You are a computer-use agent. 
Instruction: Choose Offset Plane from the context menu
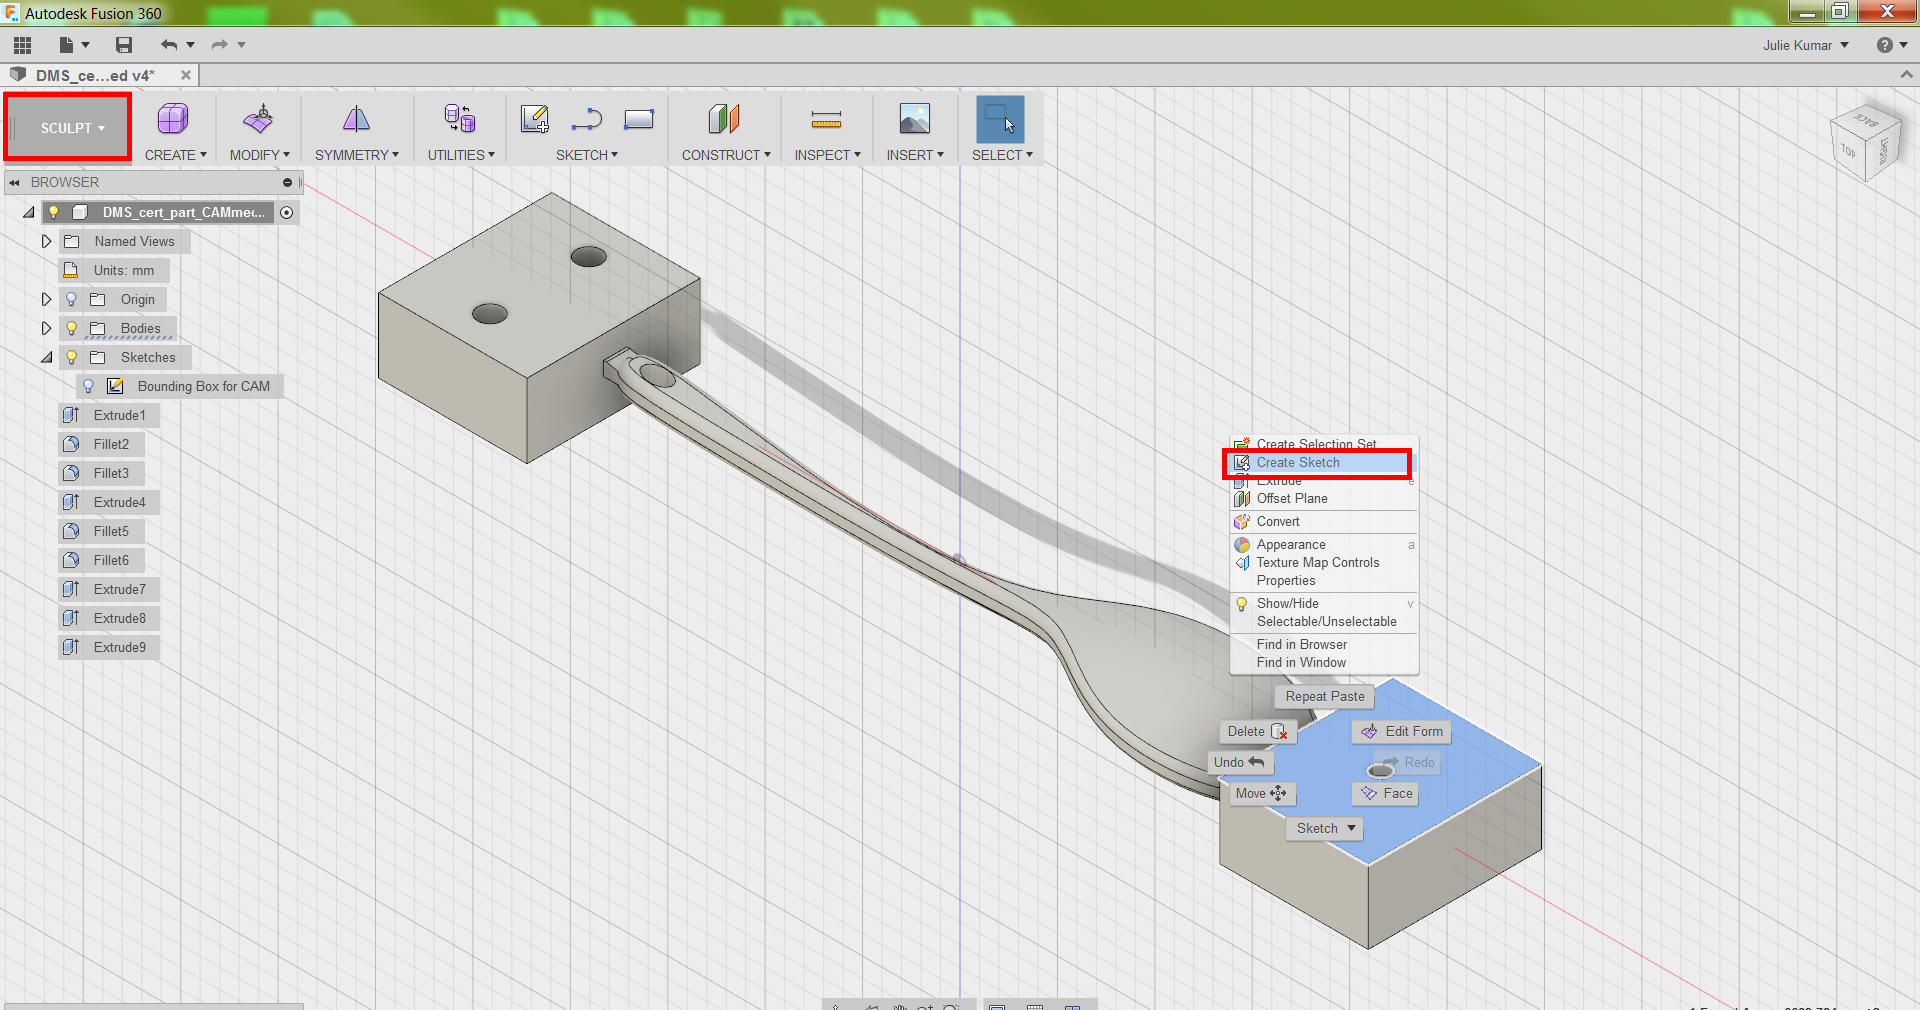pos(1322,498)
